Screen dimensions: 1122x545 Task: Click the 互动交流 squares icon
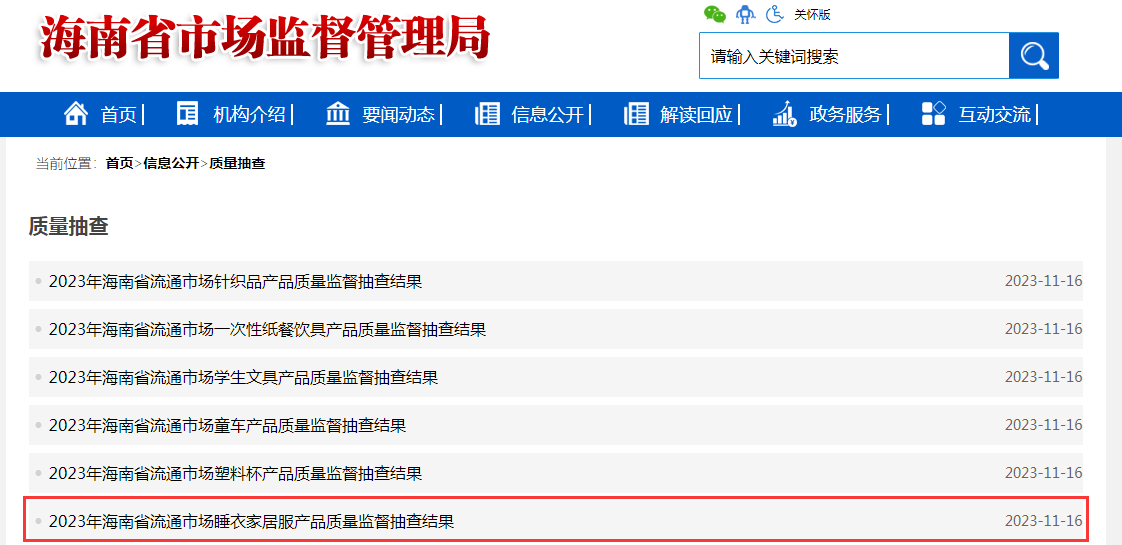click(x=934, y=114)
